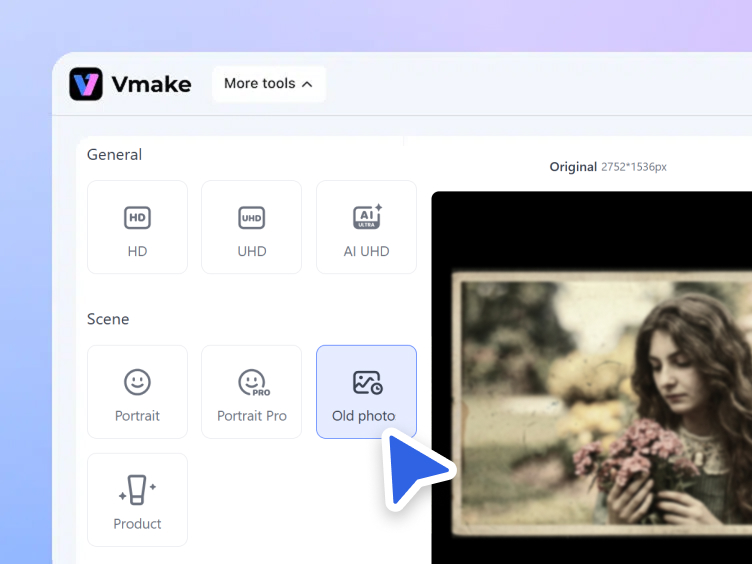Click the Vmake logo icon

click(86, 84)
